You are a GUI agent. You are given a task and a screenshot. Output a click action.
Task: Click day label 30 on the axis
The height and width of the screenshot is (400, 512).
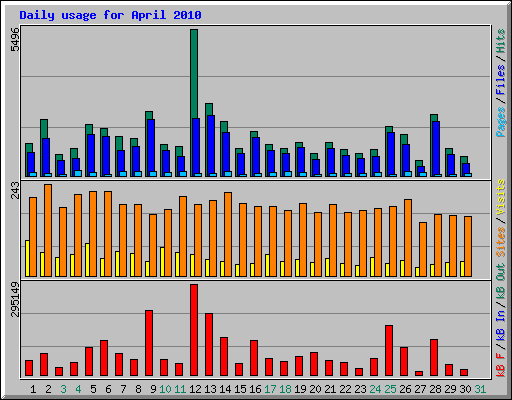click(465, 389)
